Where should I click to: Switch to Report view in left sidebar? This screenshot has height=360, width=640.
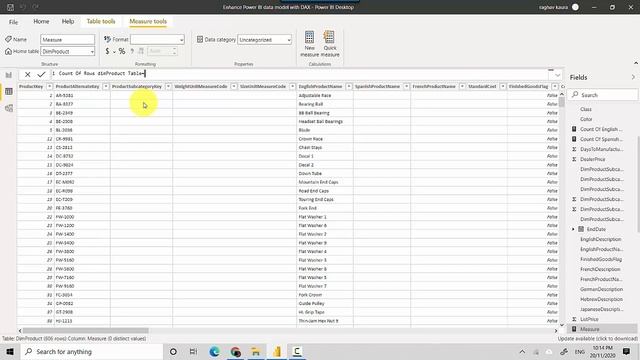(x=9, y=75)
